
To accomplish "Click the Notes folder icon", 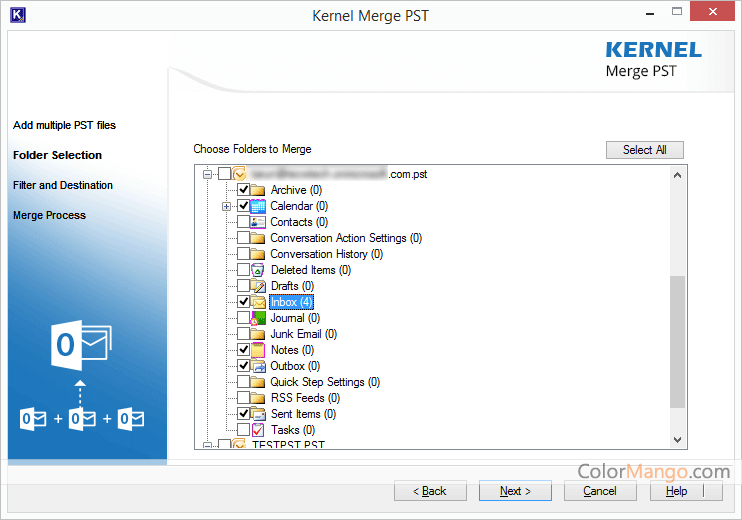I will [x=258, y=350].
